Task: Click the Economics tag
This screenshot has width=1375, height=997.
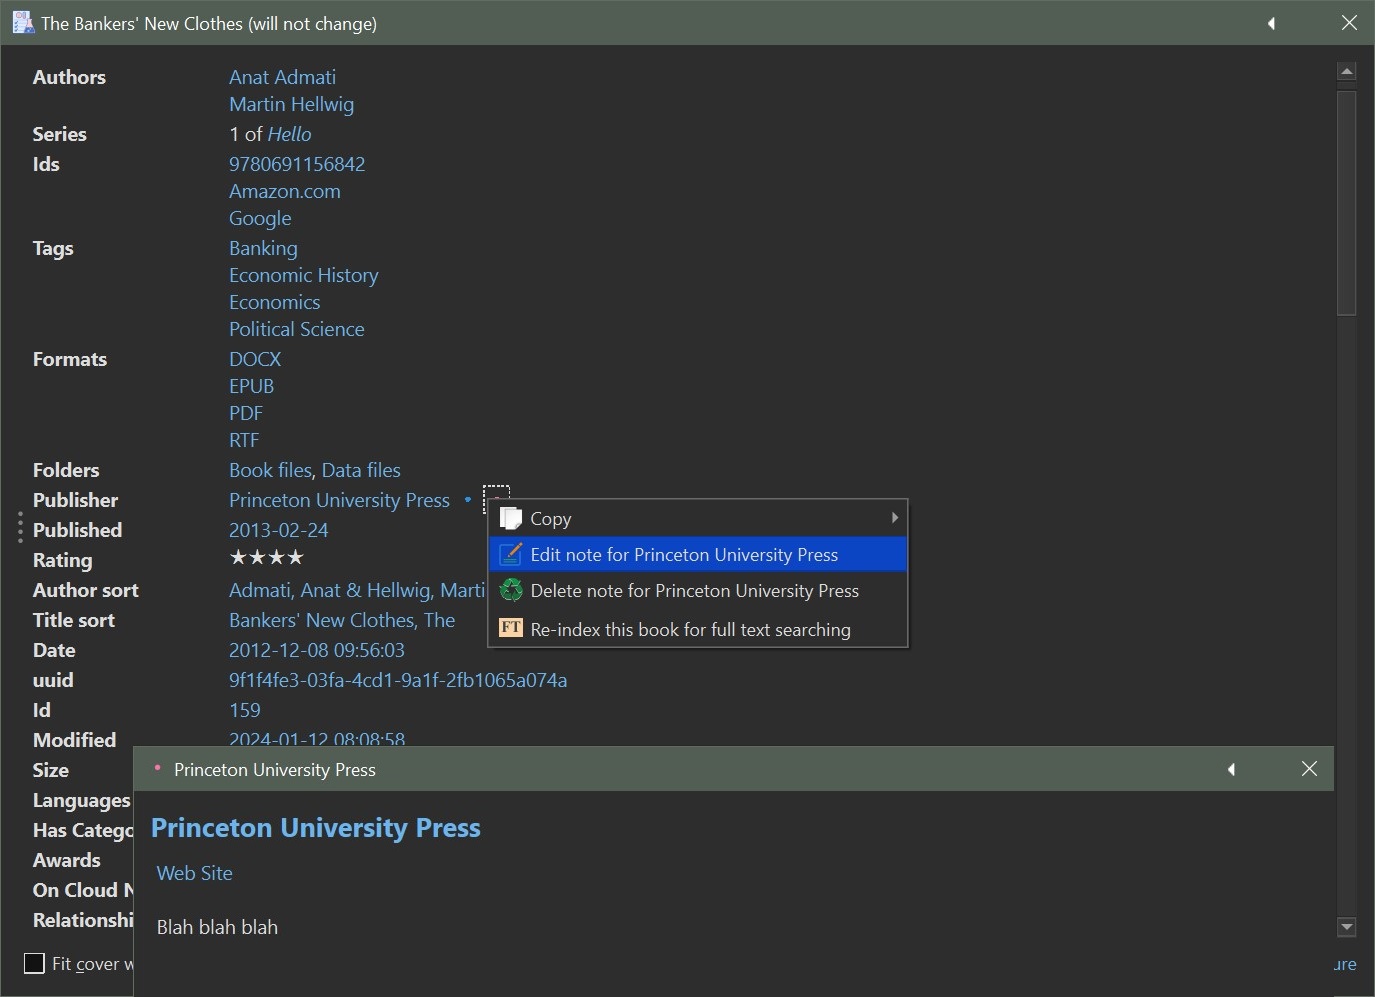Action: pos(275,302)
